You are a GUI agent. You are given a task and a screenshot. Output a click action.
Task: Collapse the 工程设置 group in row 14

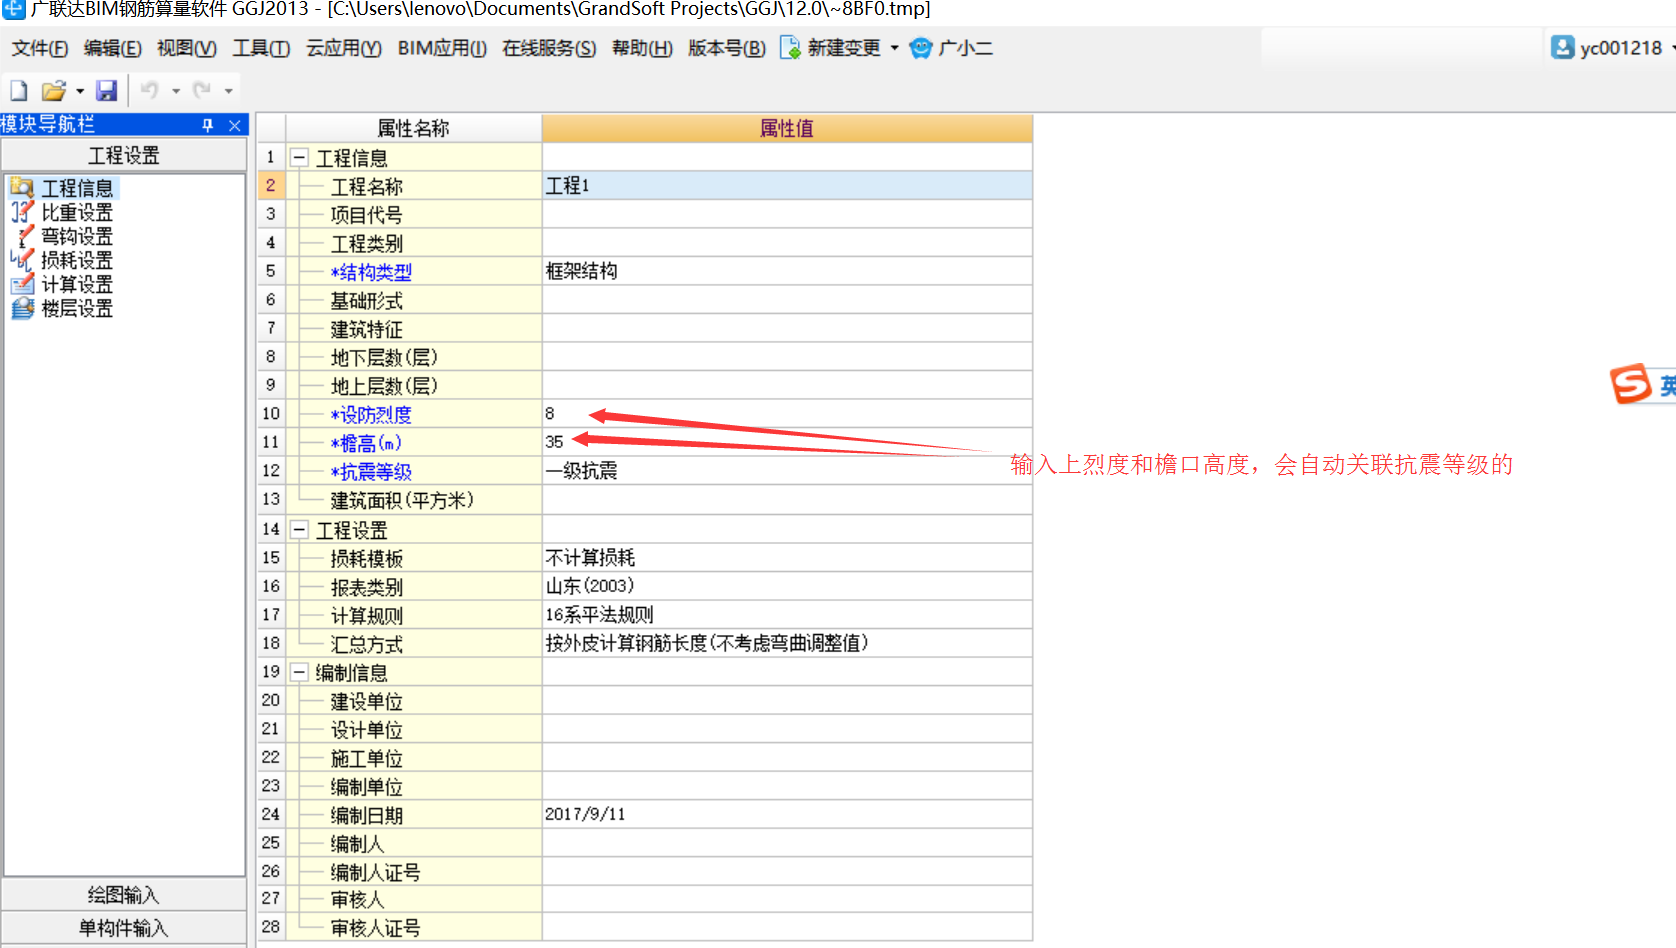coord(299,529)
